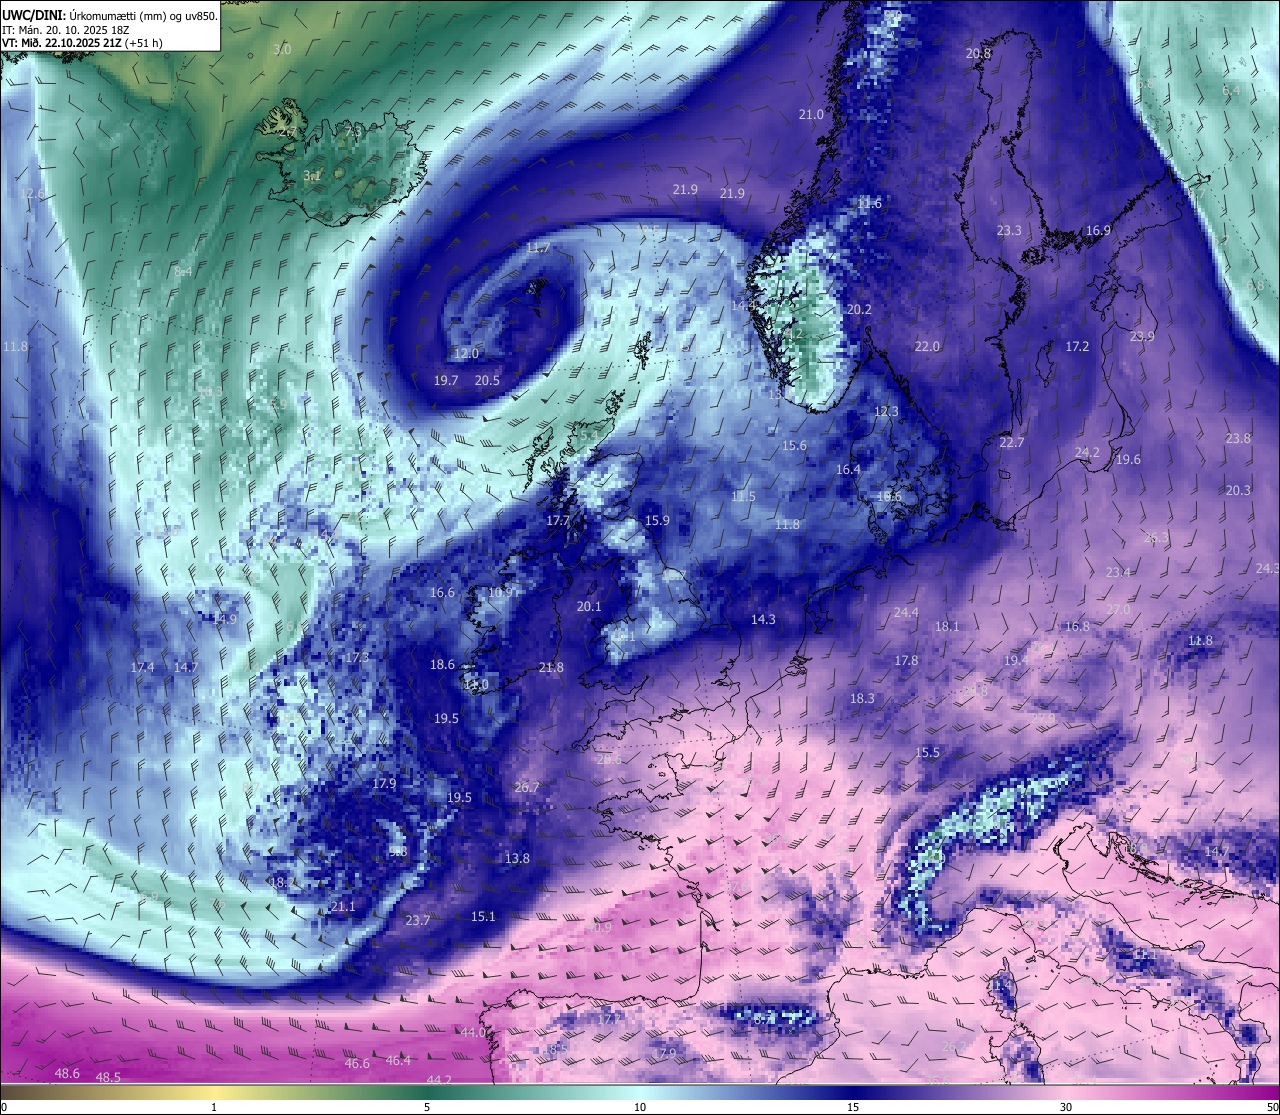Viewport: 1280px width, 1115px height.
Task: Click the map value 12.3 in the Skagerrak
Action: pos(886,411)
